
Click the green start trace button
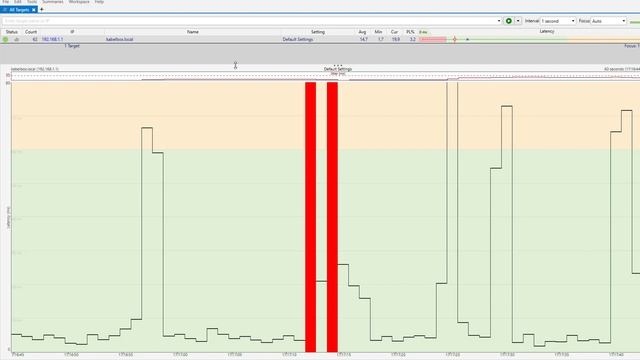509,21
